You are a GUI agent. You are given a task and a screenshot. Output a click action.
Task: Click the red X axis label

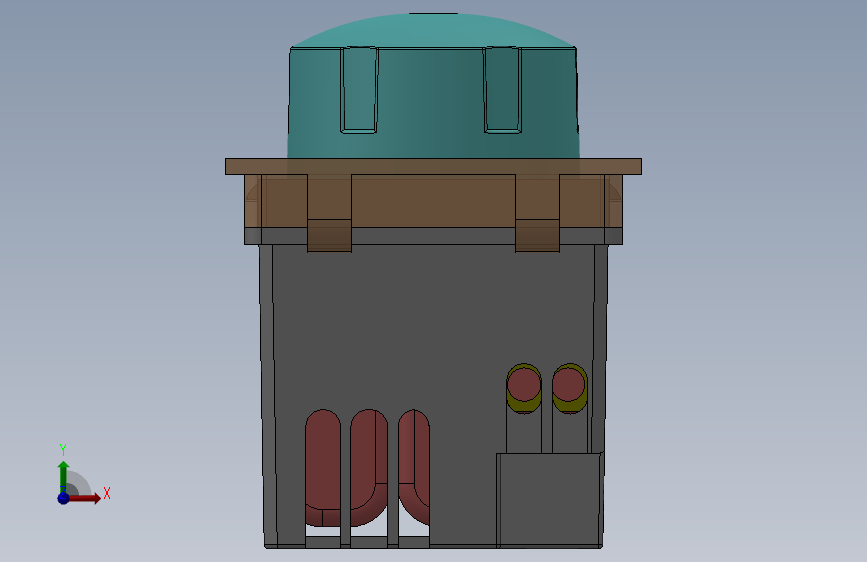tap(107, 493)
